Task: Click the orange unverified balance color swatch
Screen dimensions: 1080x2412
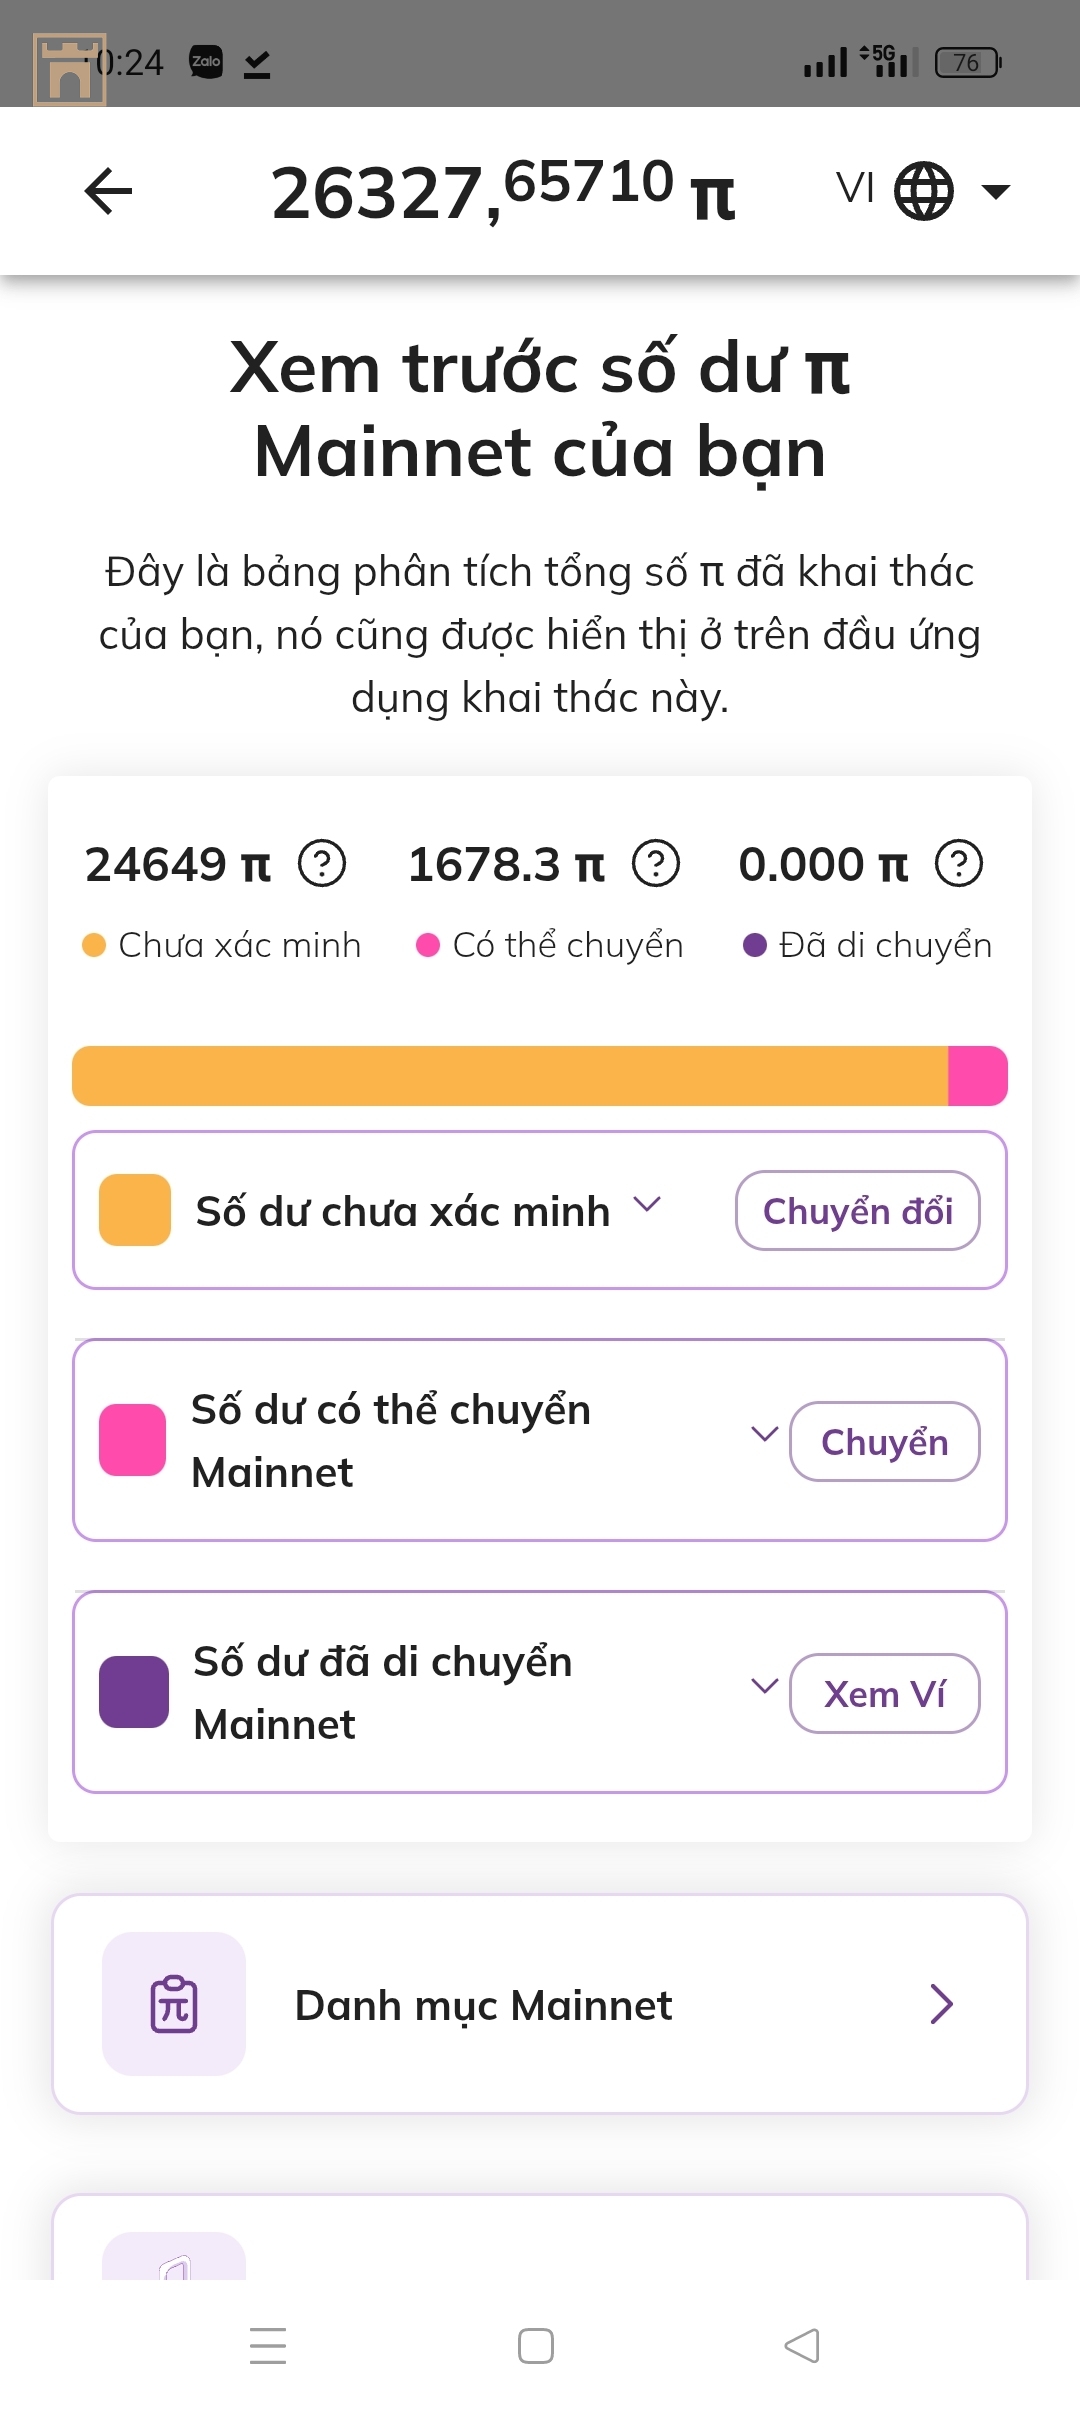Action: tap(135, 1210)
